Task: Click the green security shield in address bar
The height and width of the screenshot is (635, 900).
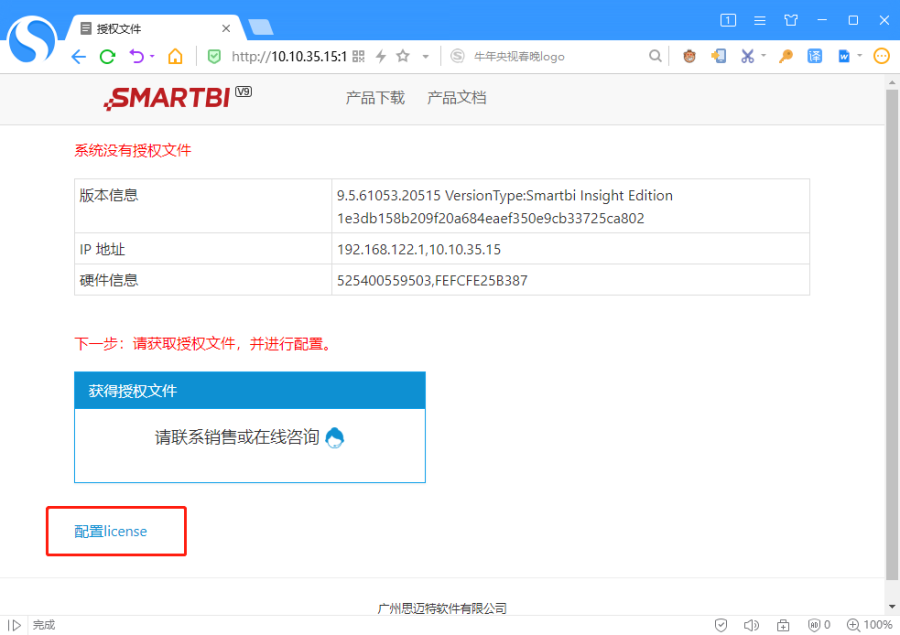Action: [214, 56]
